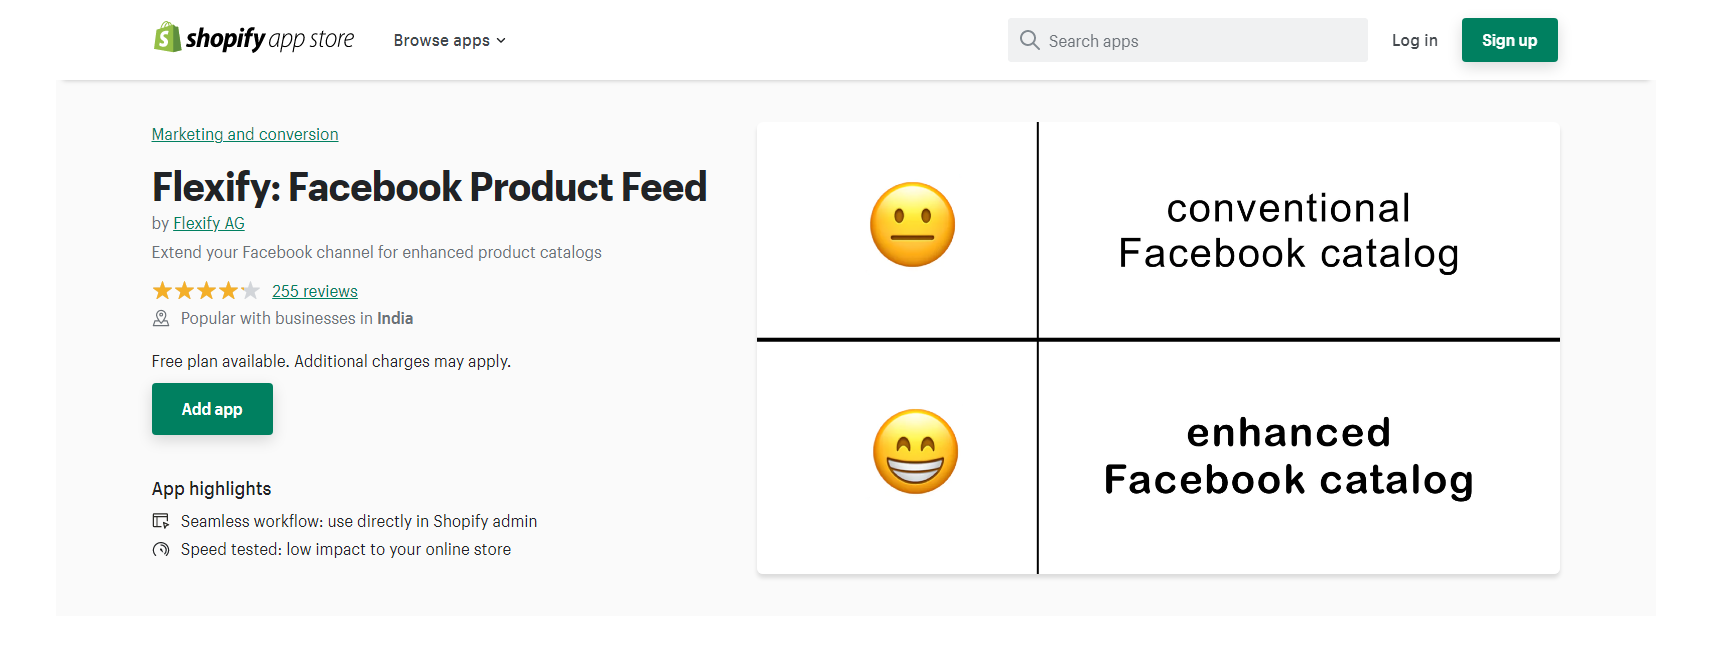This screenshot has width=1715, height=646.
Task: Visit the Flexify AG developer link
Action: coord(209,223)
